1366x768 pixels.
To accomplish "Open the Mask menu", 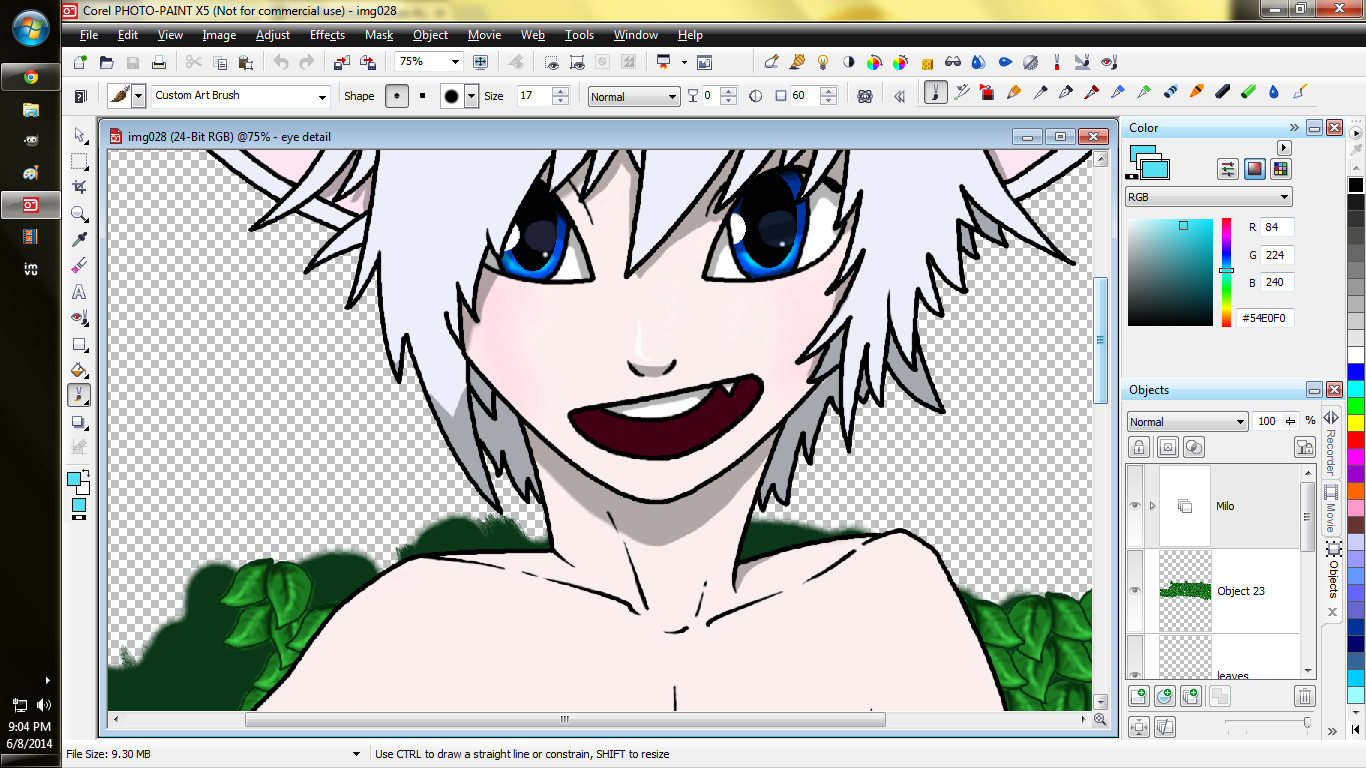I will (379, 34).
